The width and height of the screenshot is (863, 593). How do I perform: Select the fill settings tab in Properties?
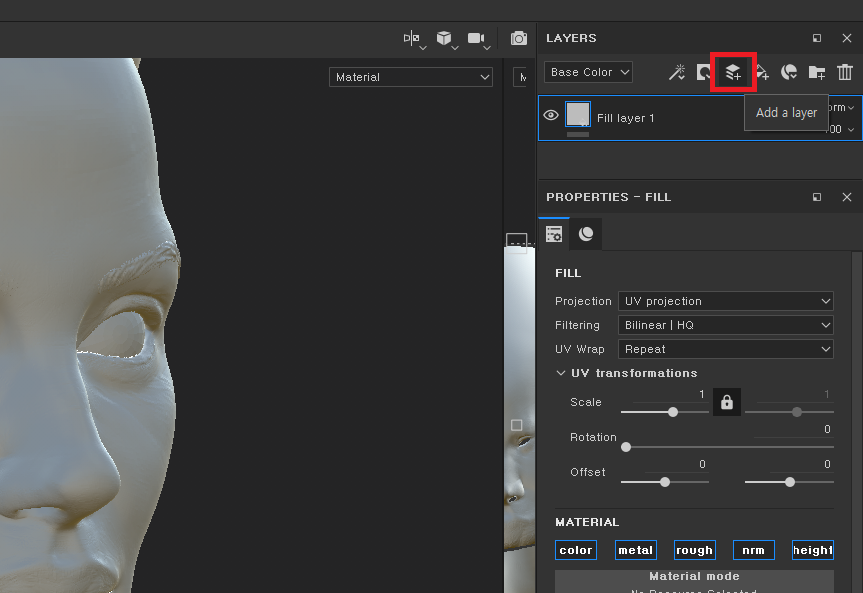point(554,233)
